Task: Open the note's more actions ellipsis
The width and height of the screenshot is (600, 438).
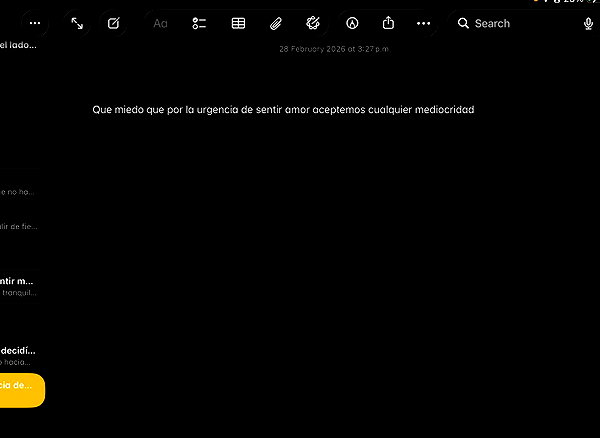Action: tap(424, 23)
